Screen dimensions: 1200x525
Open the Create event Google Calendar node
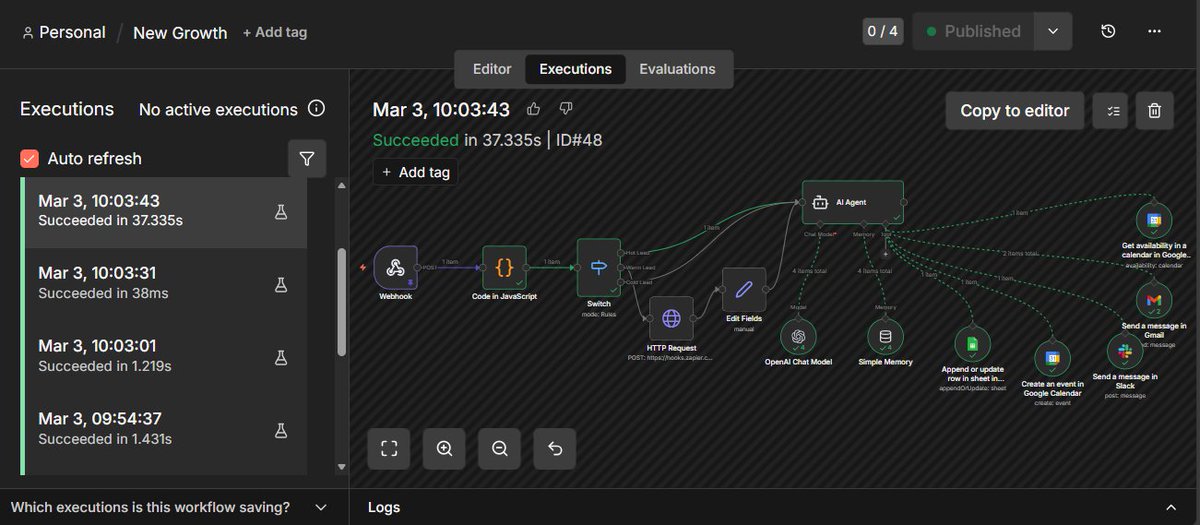(1052, 357)
